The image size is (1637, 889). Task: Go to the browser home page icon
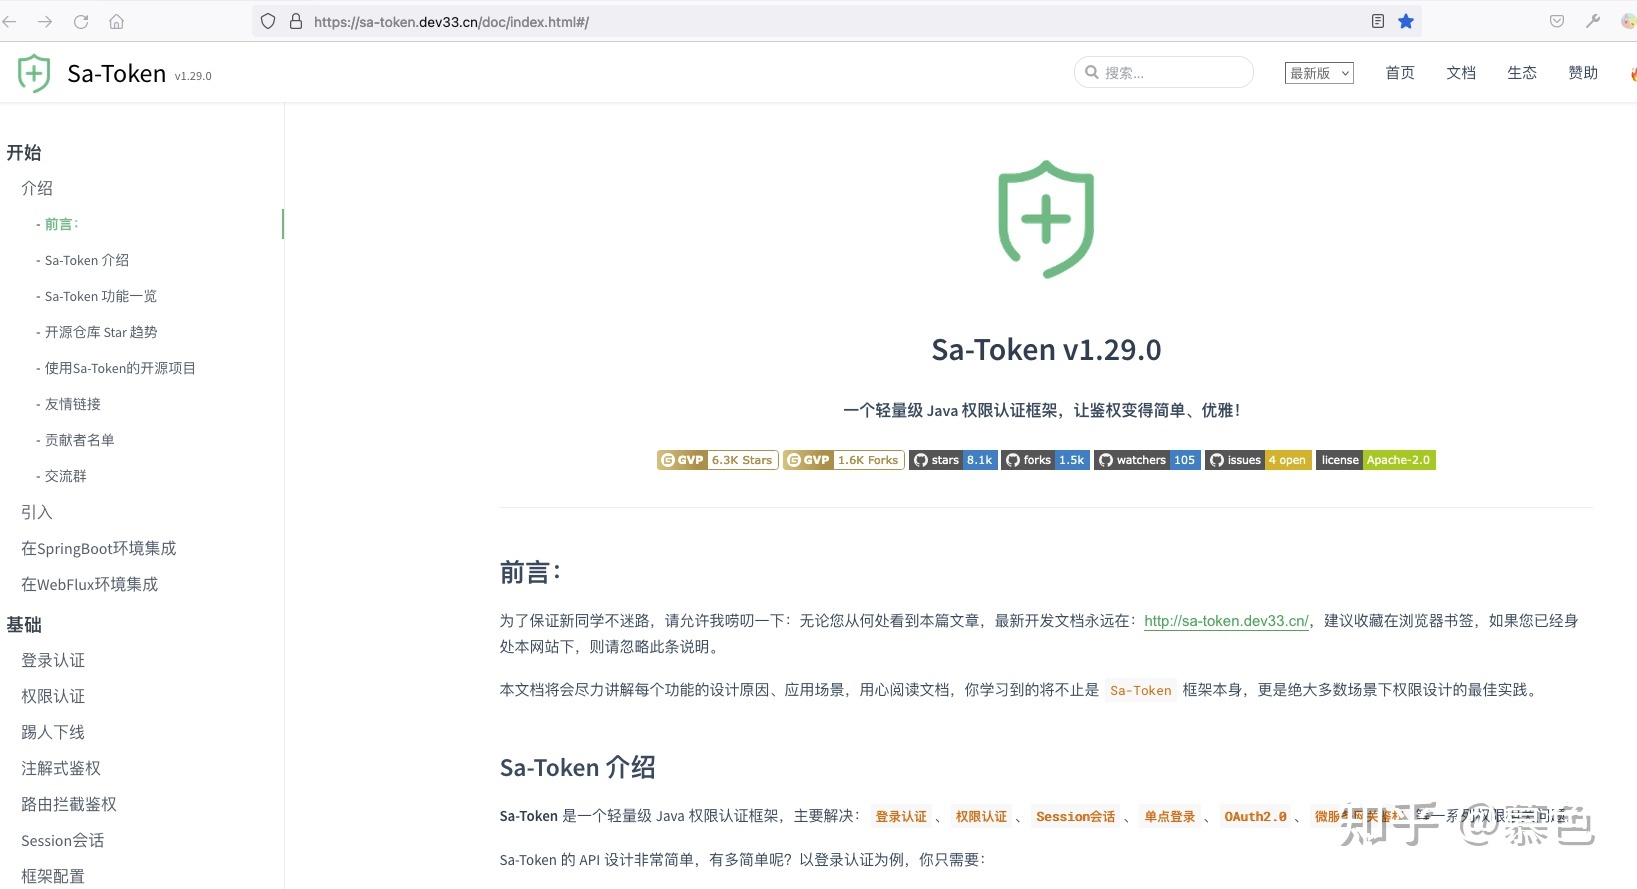pos(116,21)
